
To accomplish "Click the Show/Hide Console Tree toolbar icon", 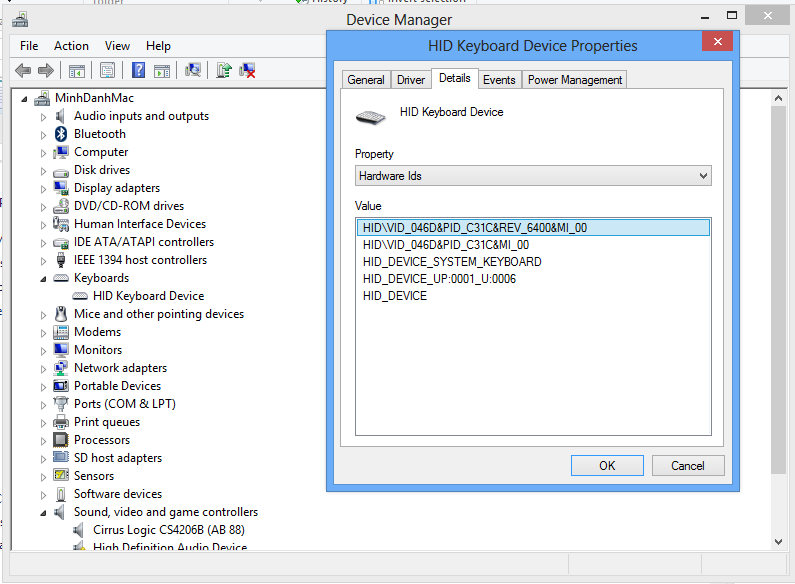I will tap(77, 70).
